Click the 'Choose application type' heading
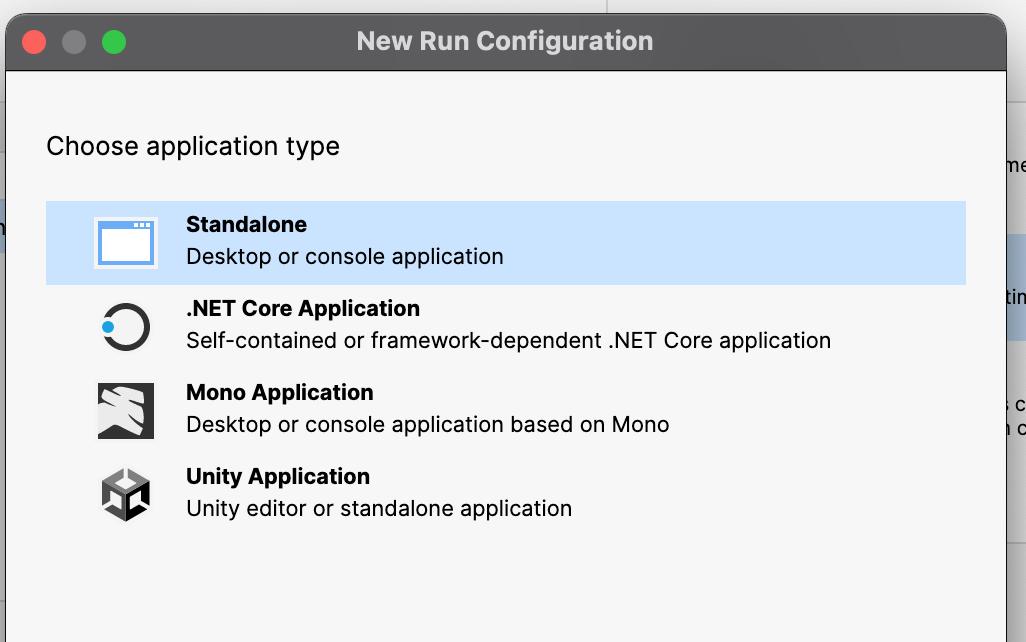Image resolution: width=1026 pixels, height=642 pixels. [193, 146]
